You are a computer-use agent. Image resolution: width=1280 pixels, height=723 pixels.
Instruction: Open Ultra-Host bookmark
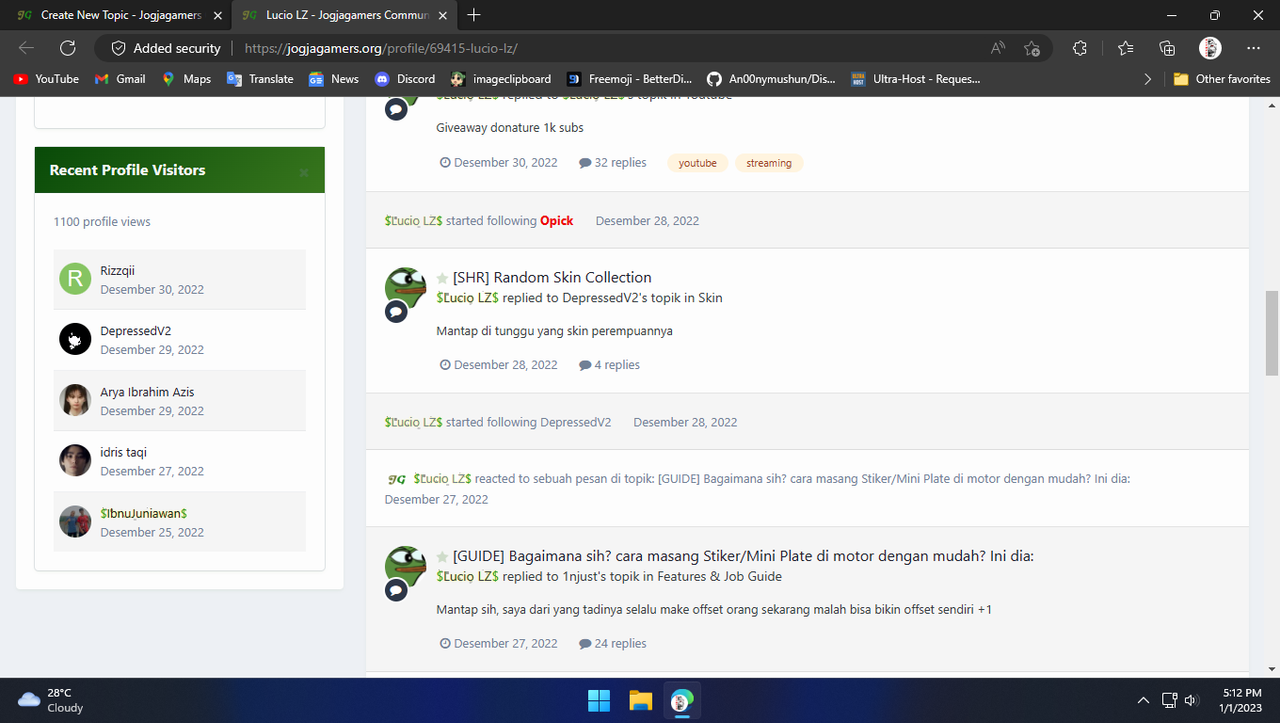click(915, 79)
